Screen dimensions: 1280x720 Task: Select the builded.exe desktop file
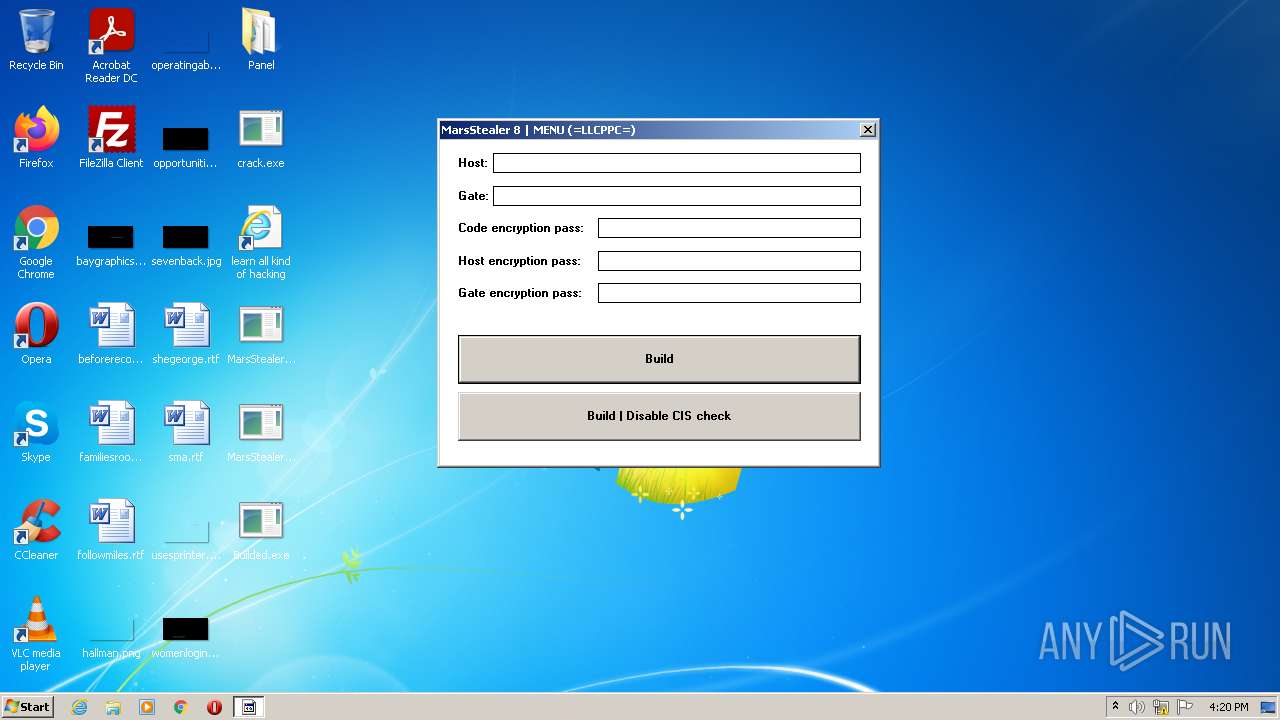tap(261, 530)
